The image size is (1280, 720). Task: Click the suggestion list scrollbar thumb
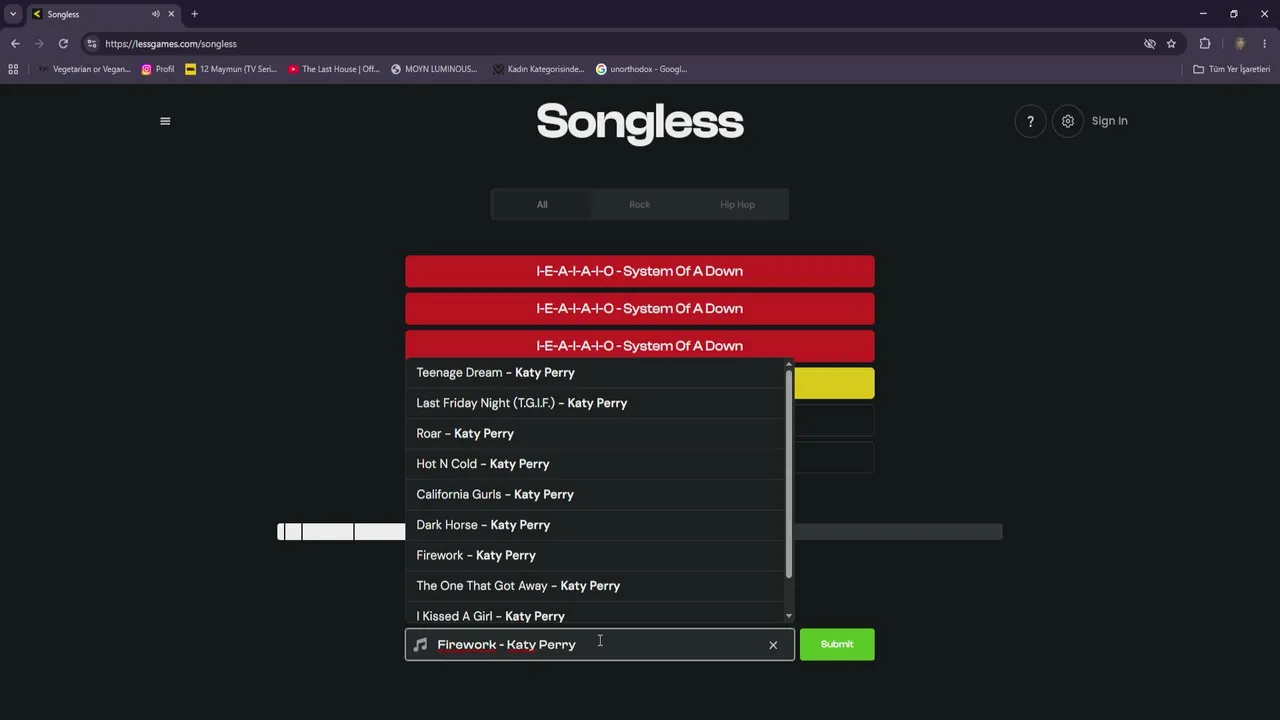click(789, 473)
